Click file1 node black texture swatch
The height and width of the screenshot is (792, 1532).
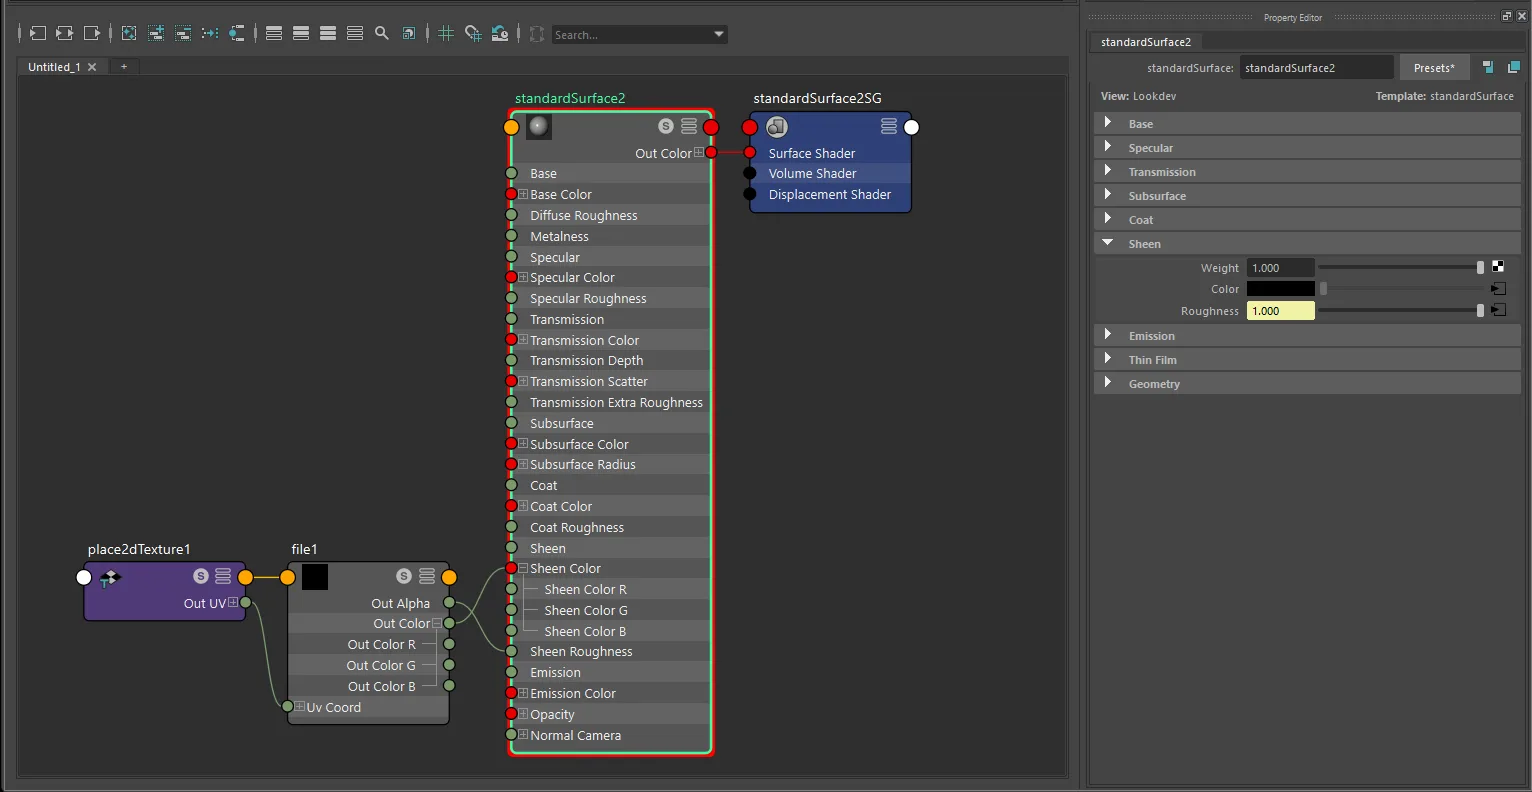pyautogui.click(x=315, y=577)
